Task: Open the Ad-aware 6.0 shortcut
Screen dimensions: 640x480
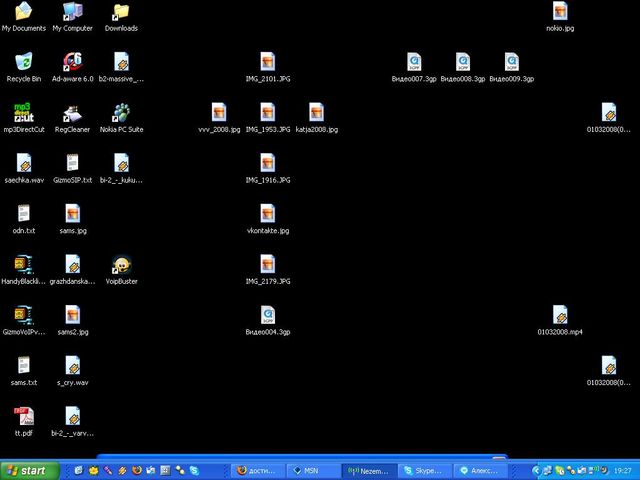Action: click(x=72, y=62)
